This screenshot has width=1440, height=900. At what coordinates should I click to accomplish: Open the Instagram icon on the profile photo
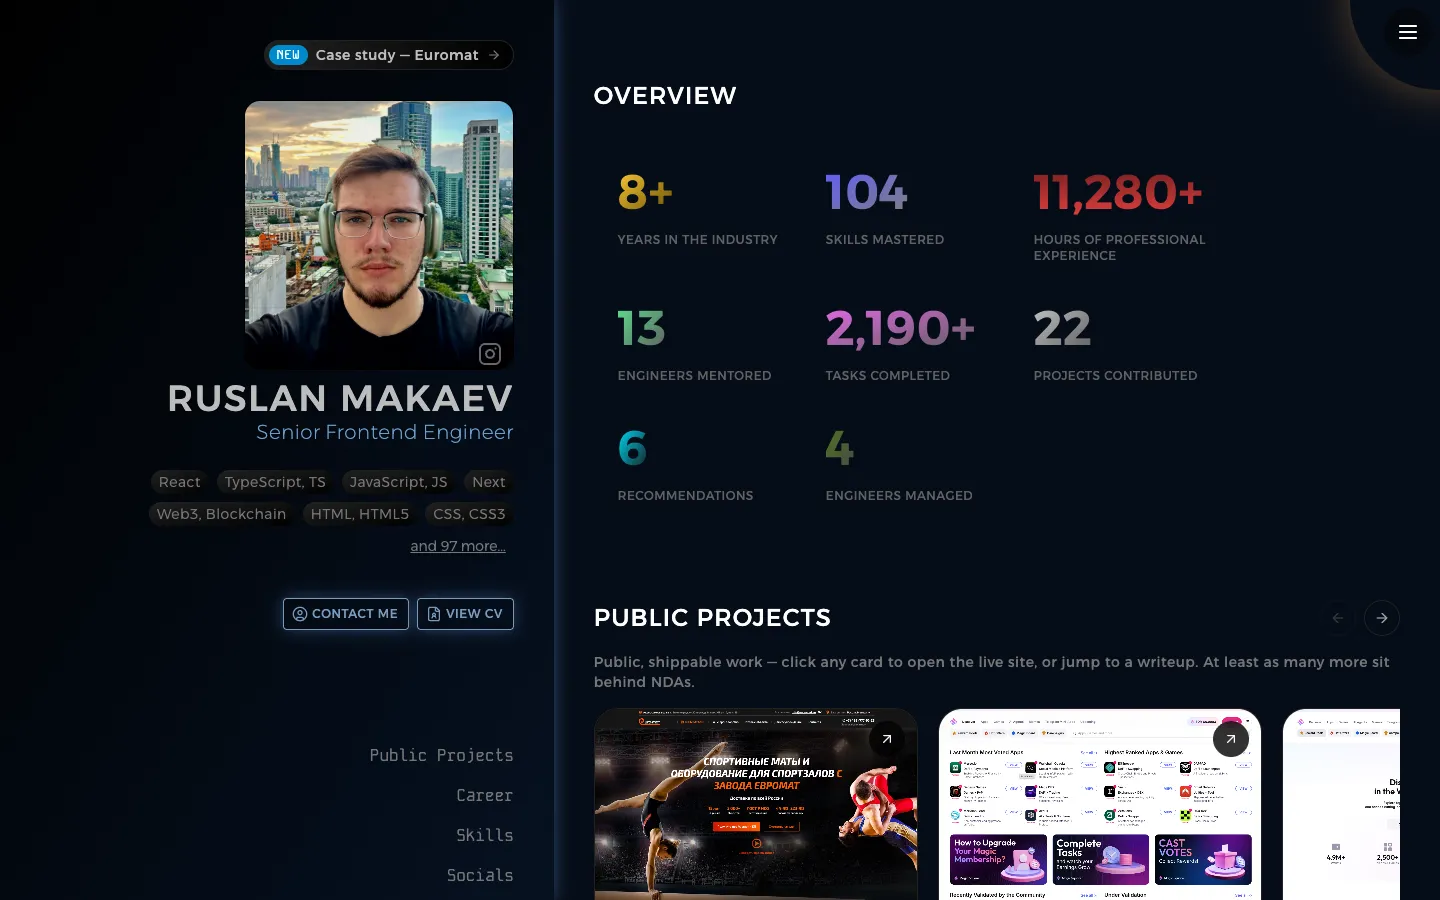(x=490, y=353)
